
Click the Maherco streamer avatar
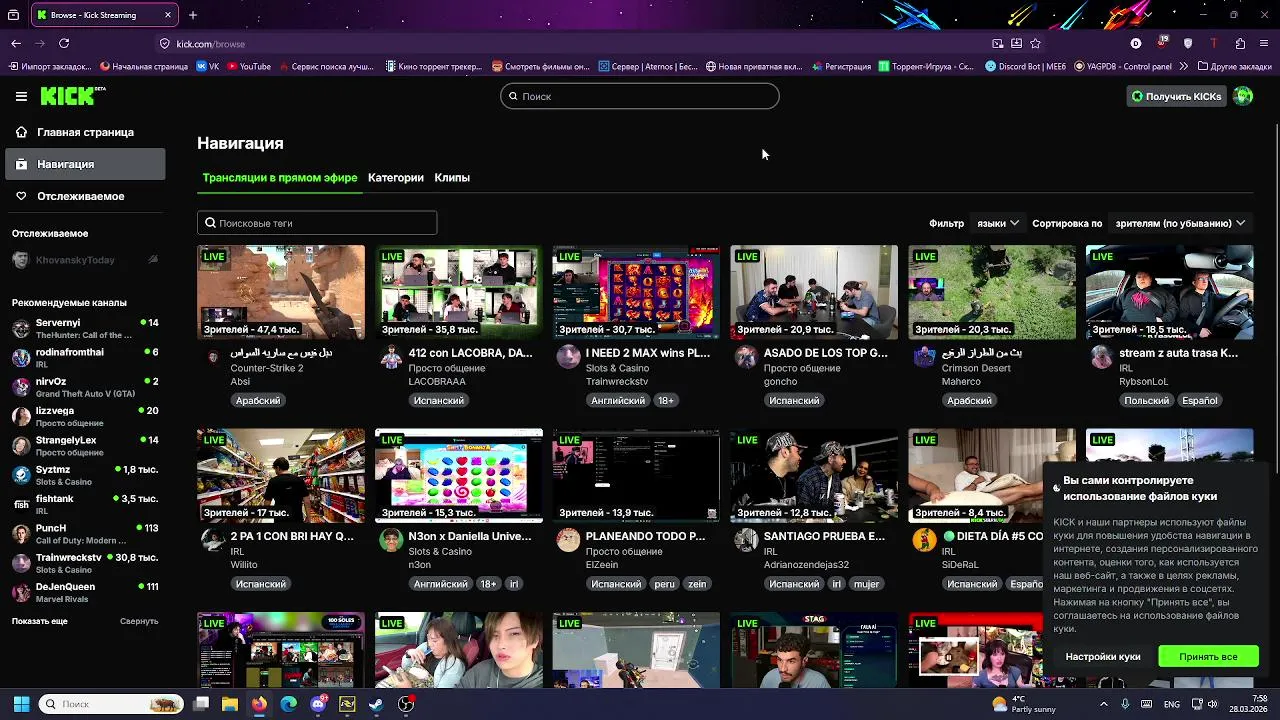[x=924, y=357]
